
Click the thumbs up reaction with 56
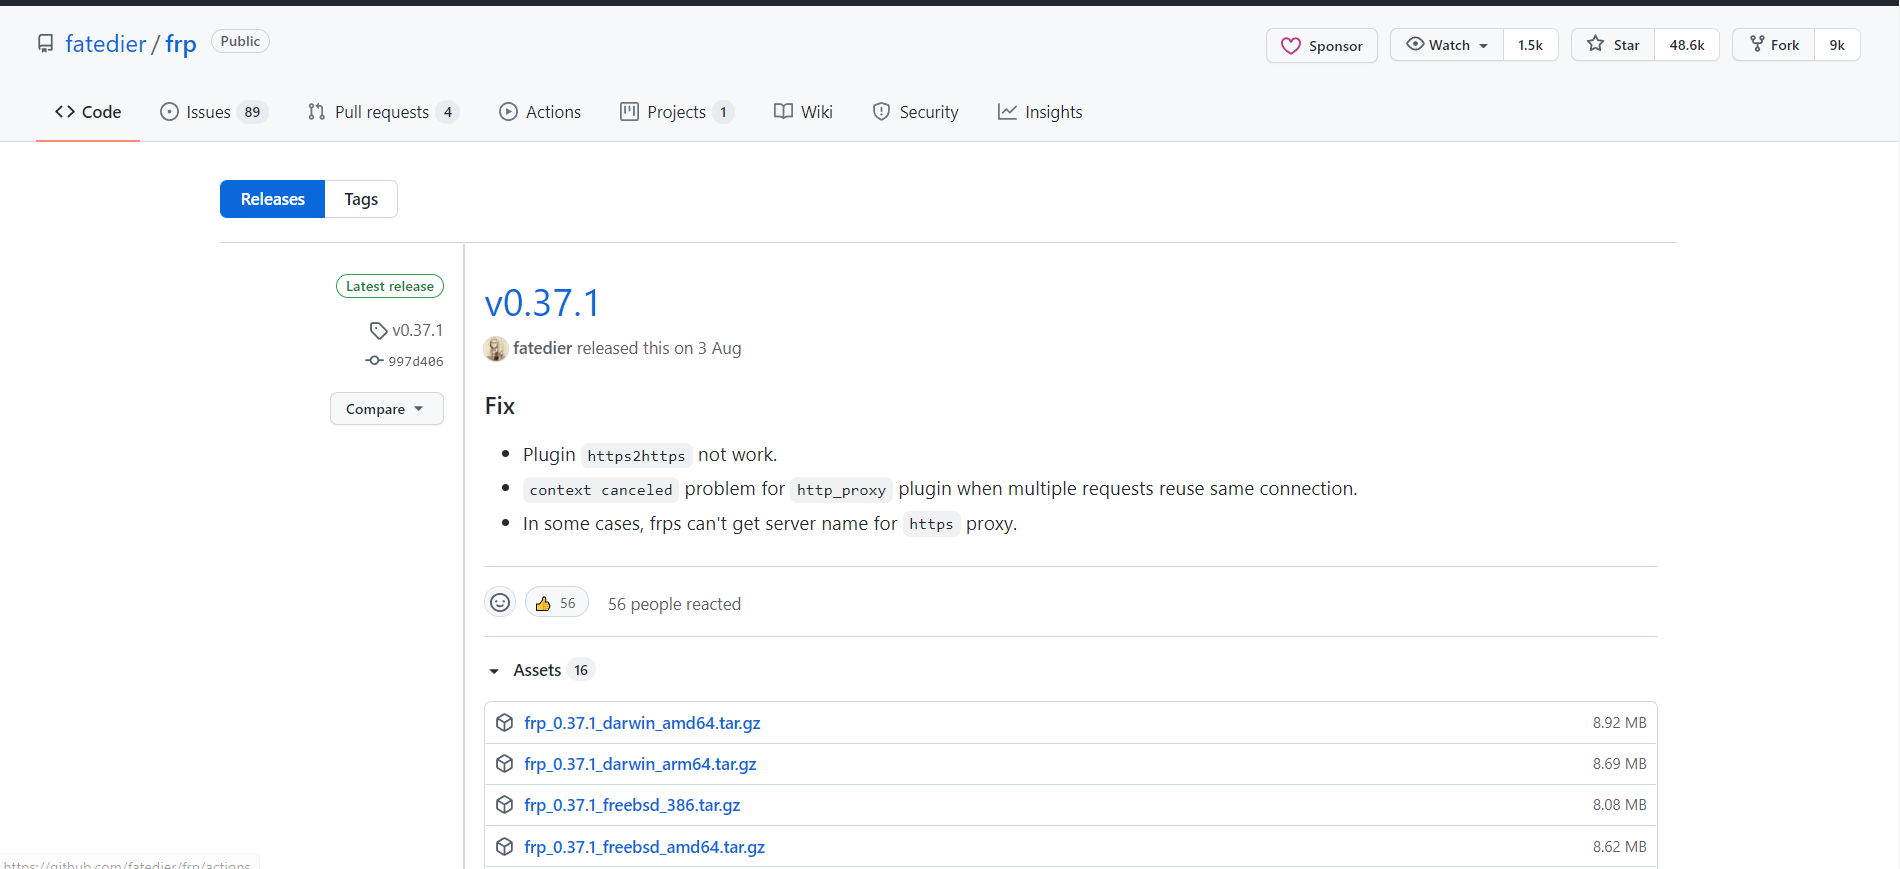(556, 603)
